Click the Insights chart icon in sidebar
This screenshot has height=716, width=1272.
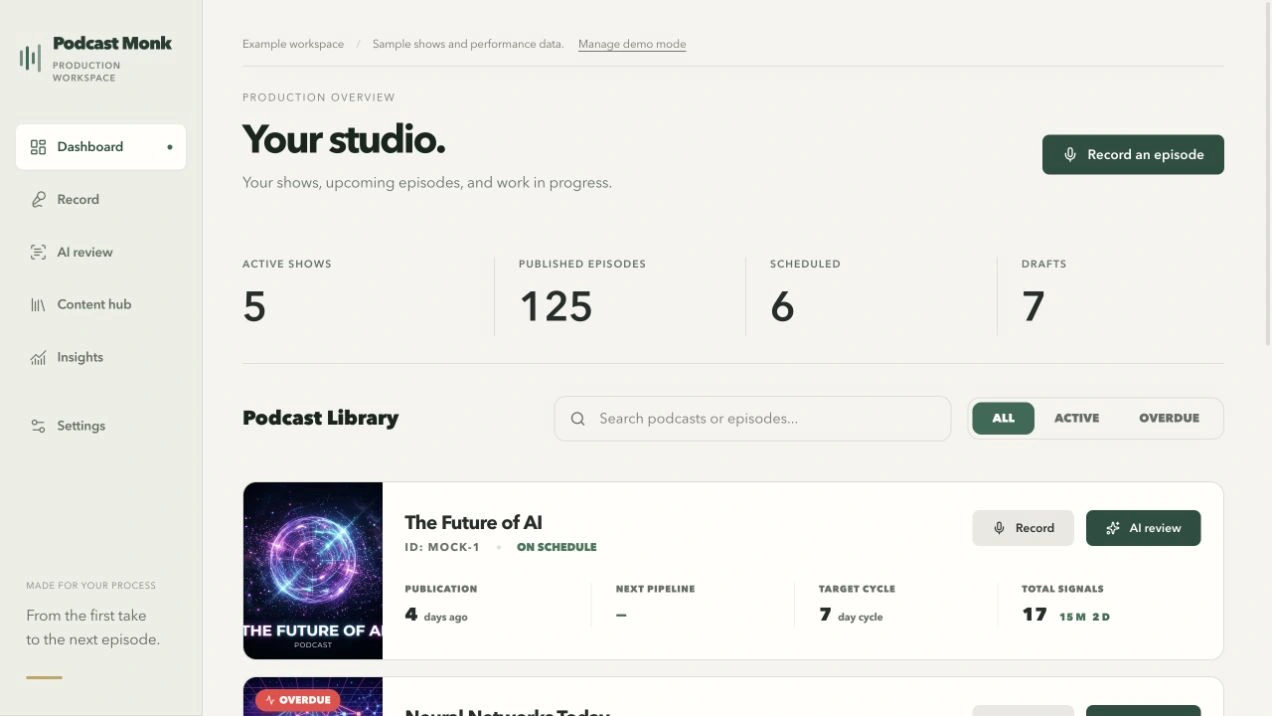pos(38,357)
